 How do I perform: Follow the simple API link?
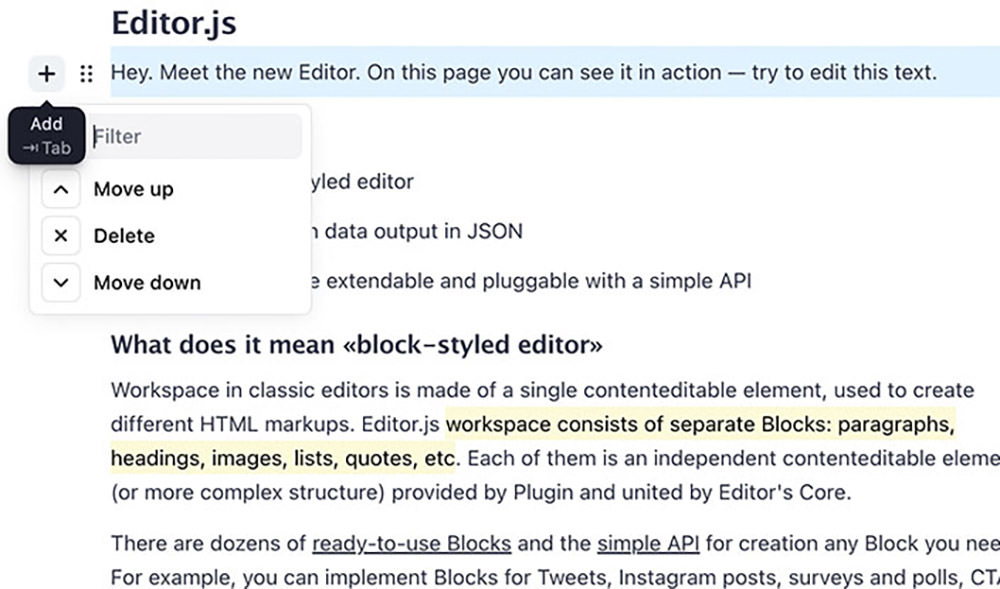648,544
